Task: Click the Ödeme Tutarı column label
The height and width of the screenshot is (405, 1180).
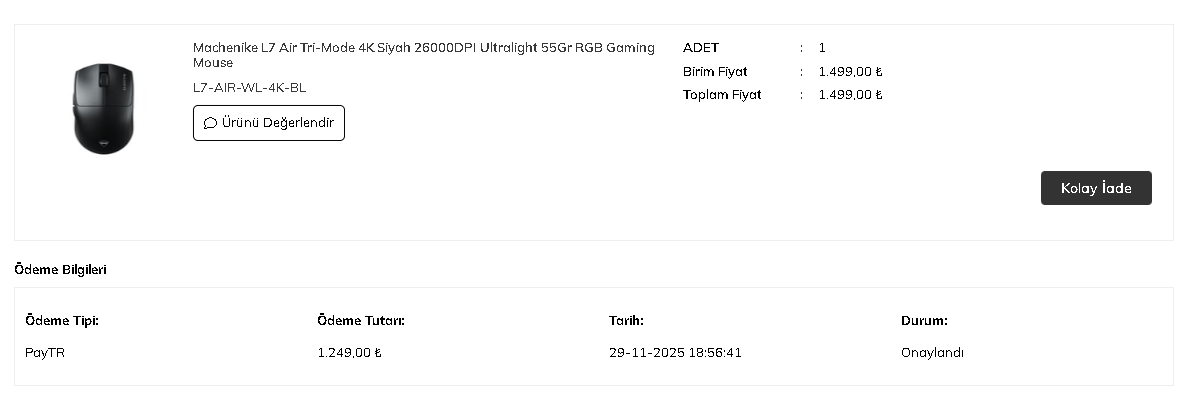Action: tap(360, 321)
